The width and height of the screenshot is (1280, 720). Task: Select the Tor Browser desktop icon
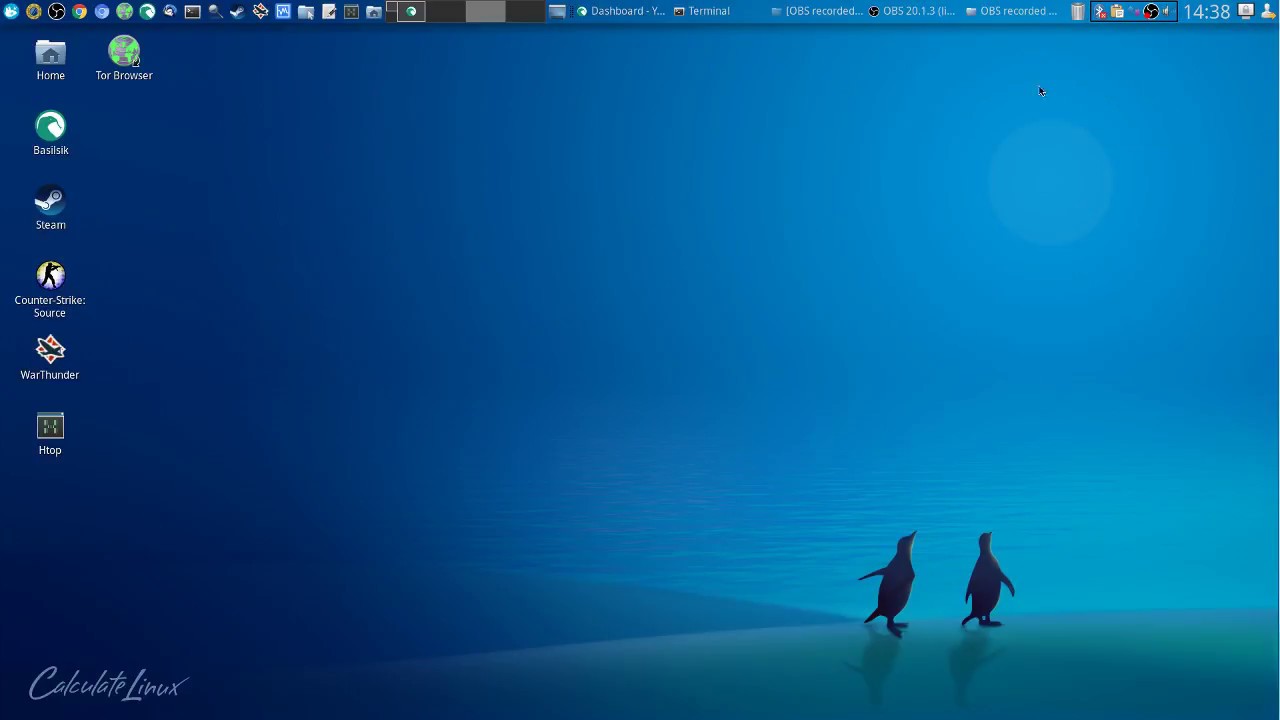124,60
